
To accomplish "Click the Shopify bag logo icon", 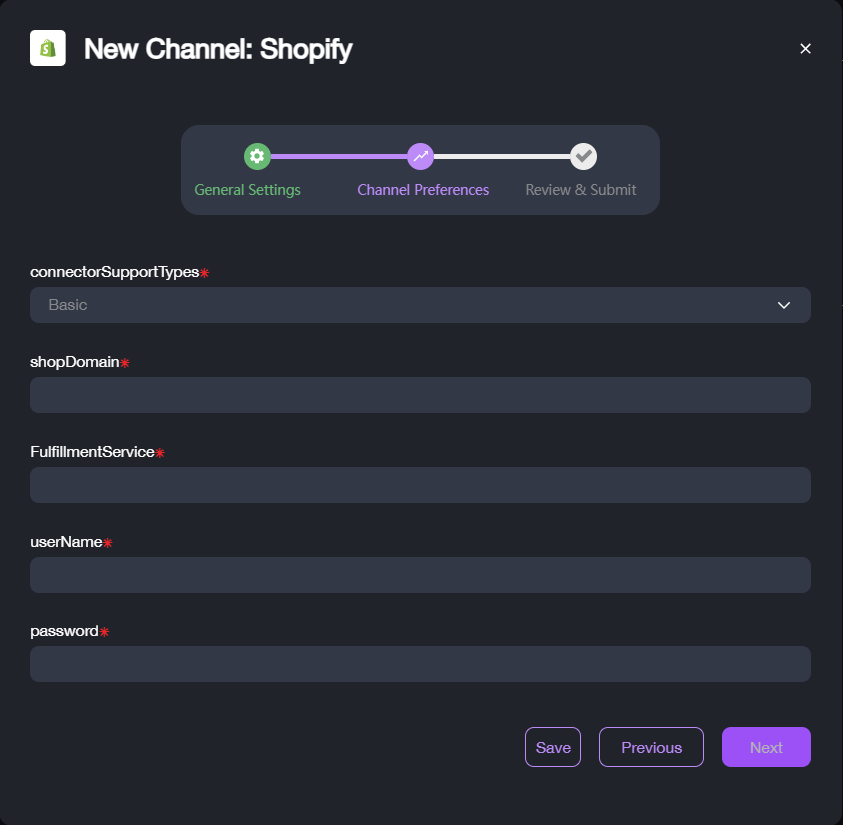I will [x=48, y=48].
